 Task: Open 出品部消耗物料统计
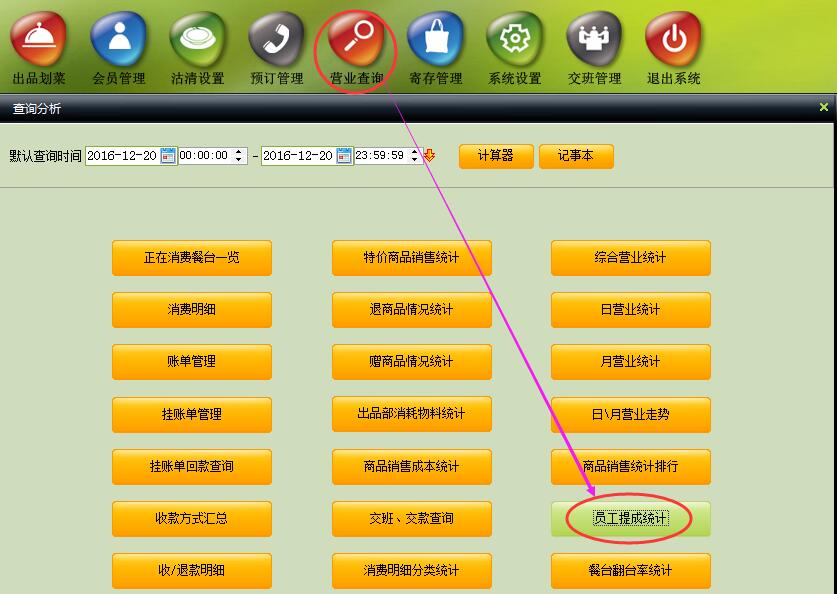412,414
